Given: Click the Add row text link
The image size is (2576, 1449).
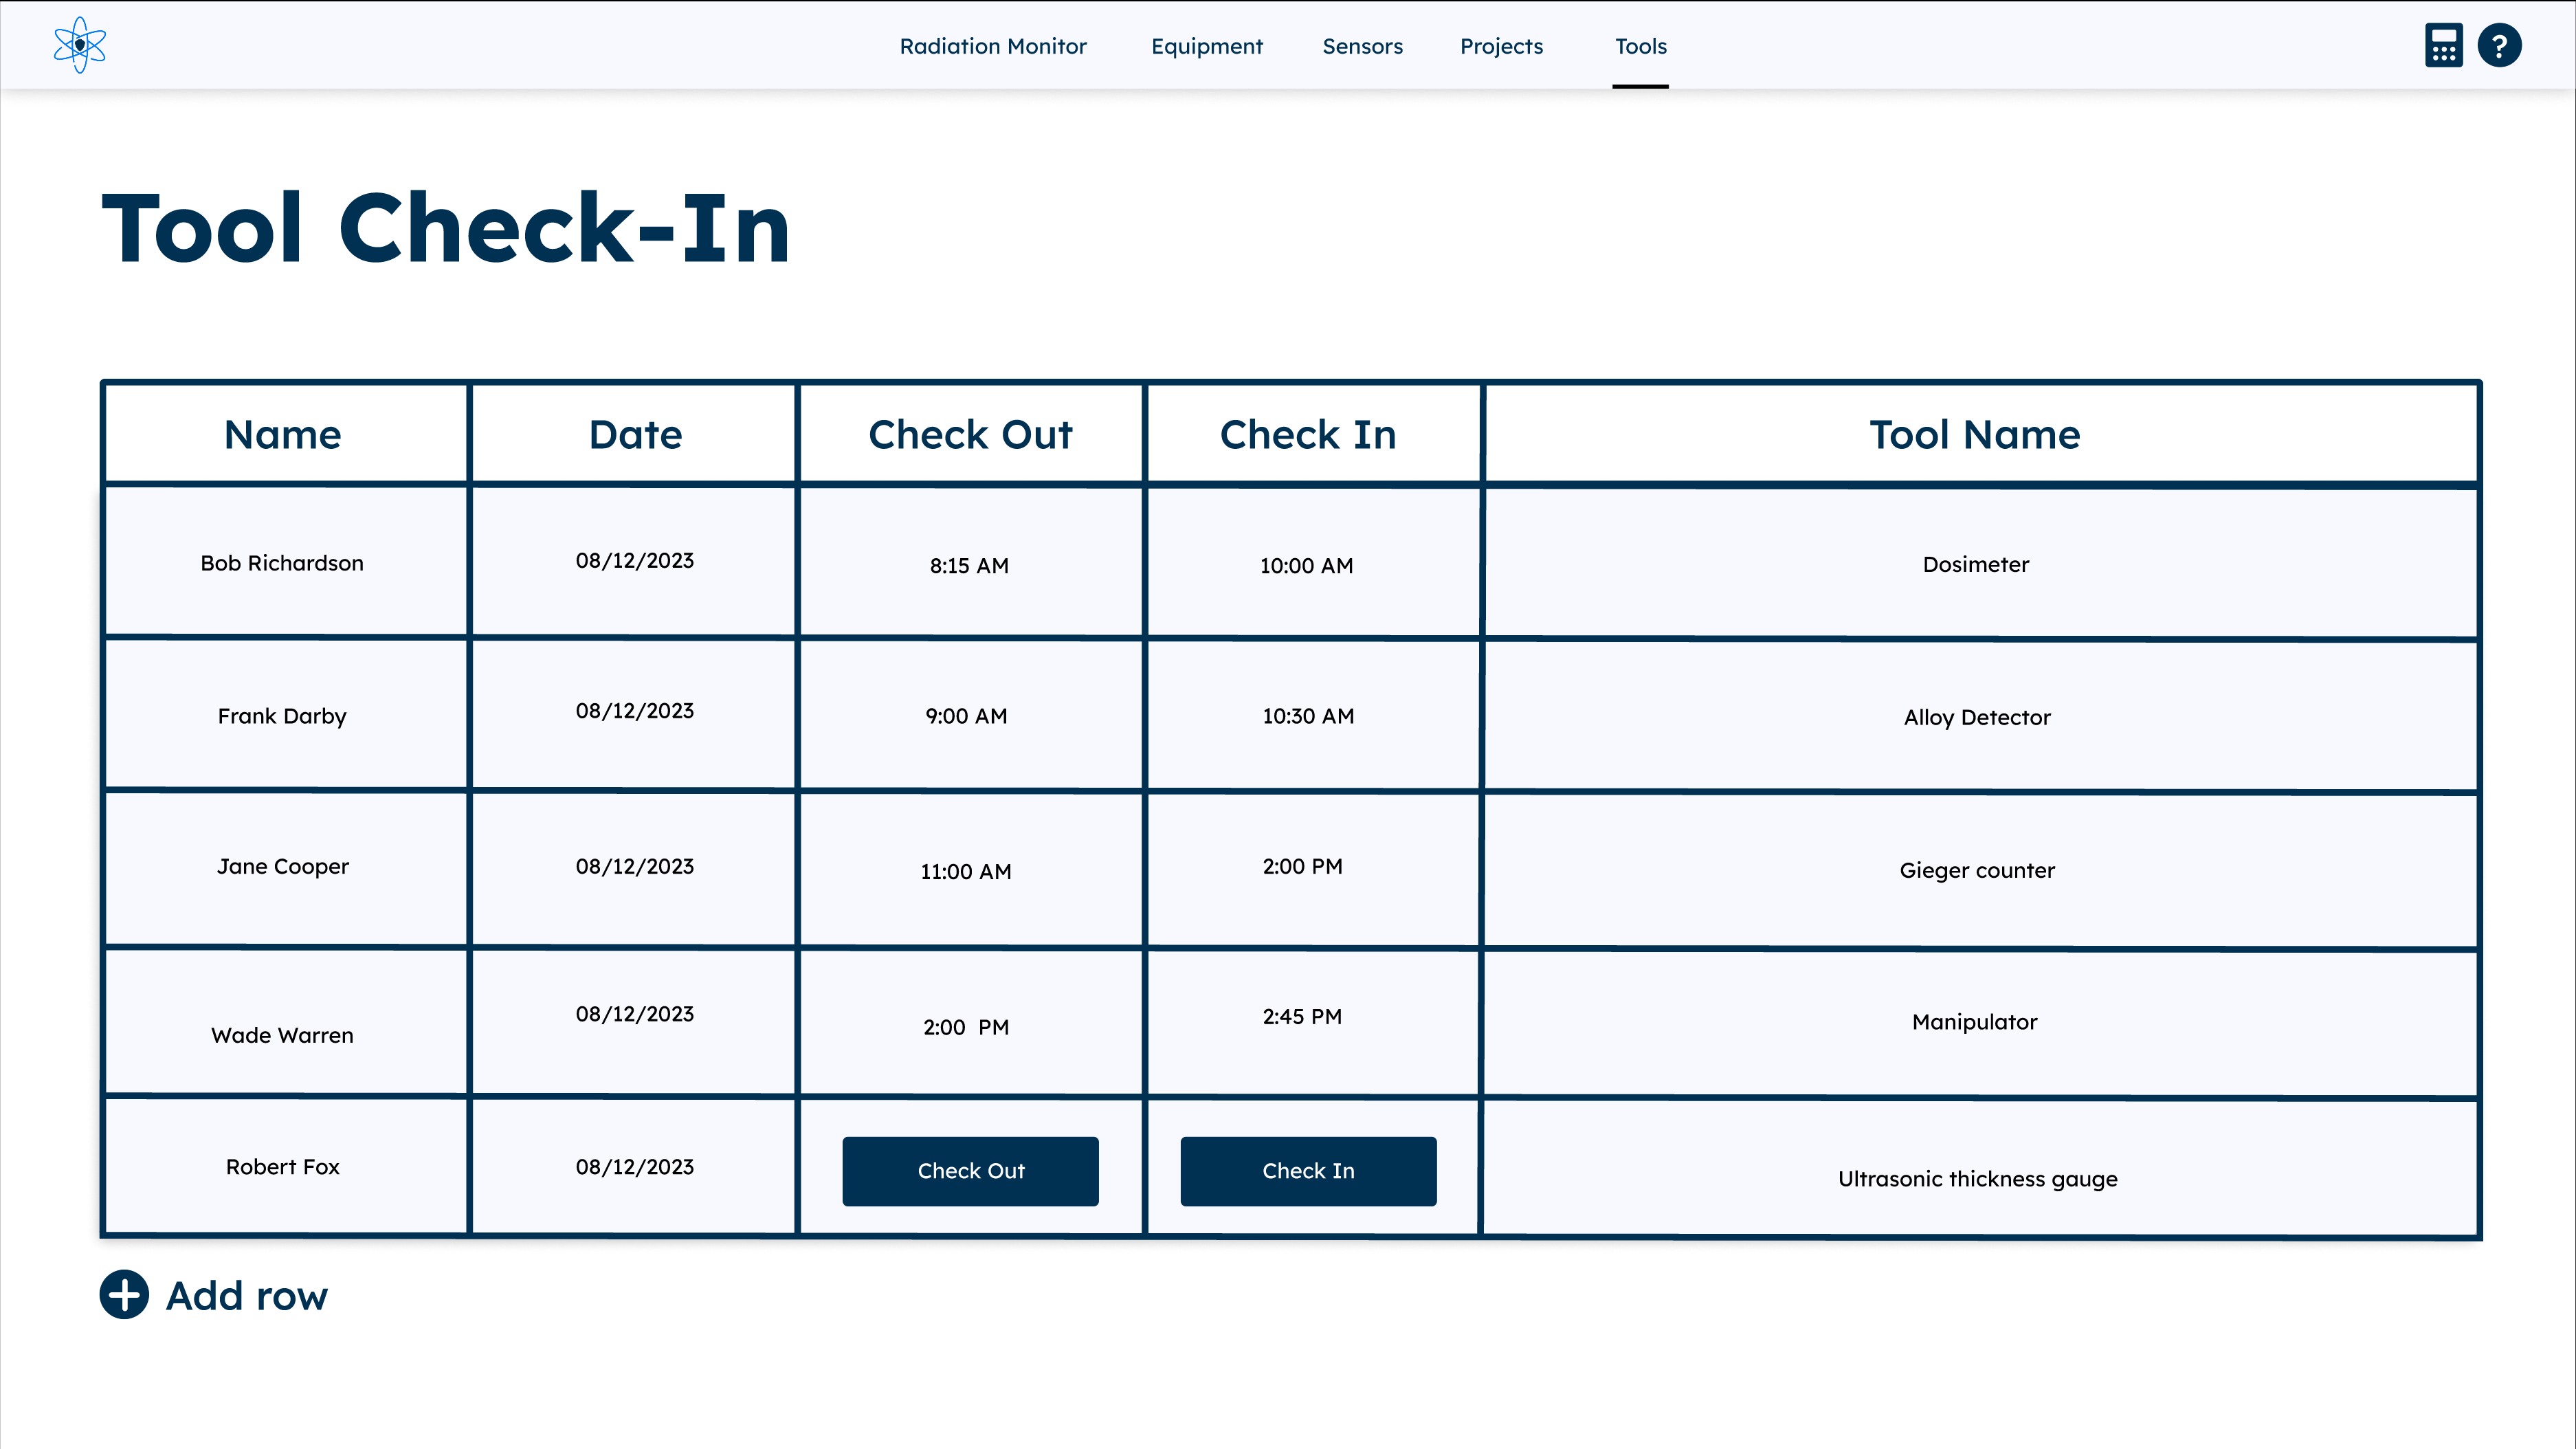Looking at the screenshot, I should tap(246, 1295).
